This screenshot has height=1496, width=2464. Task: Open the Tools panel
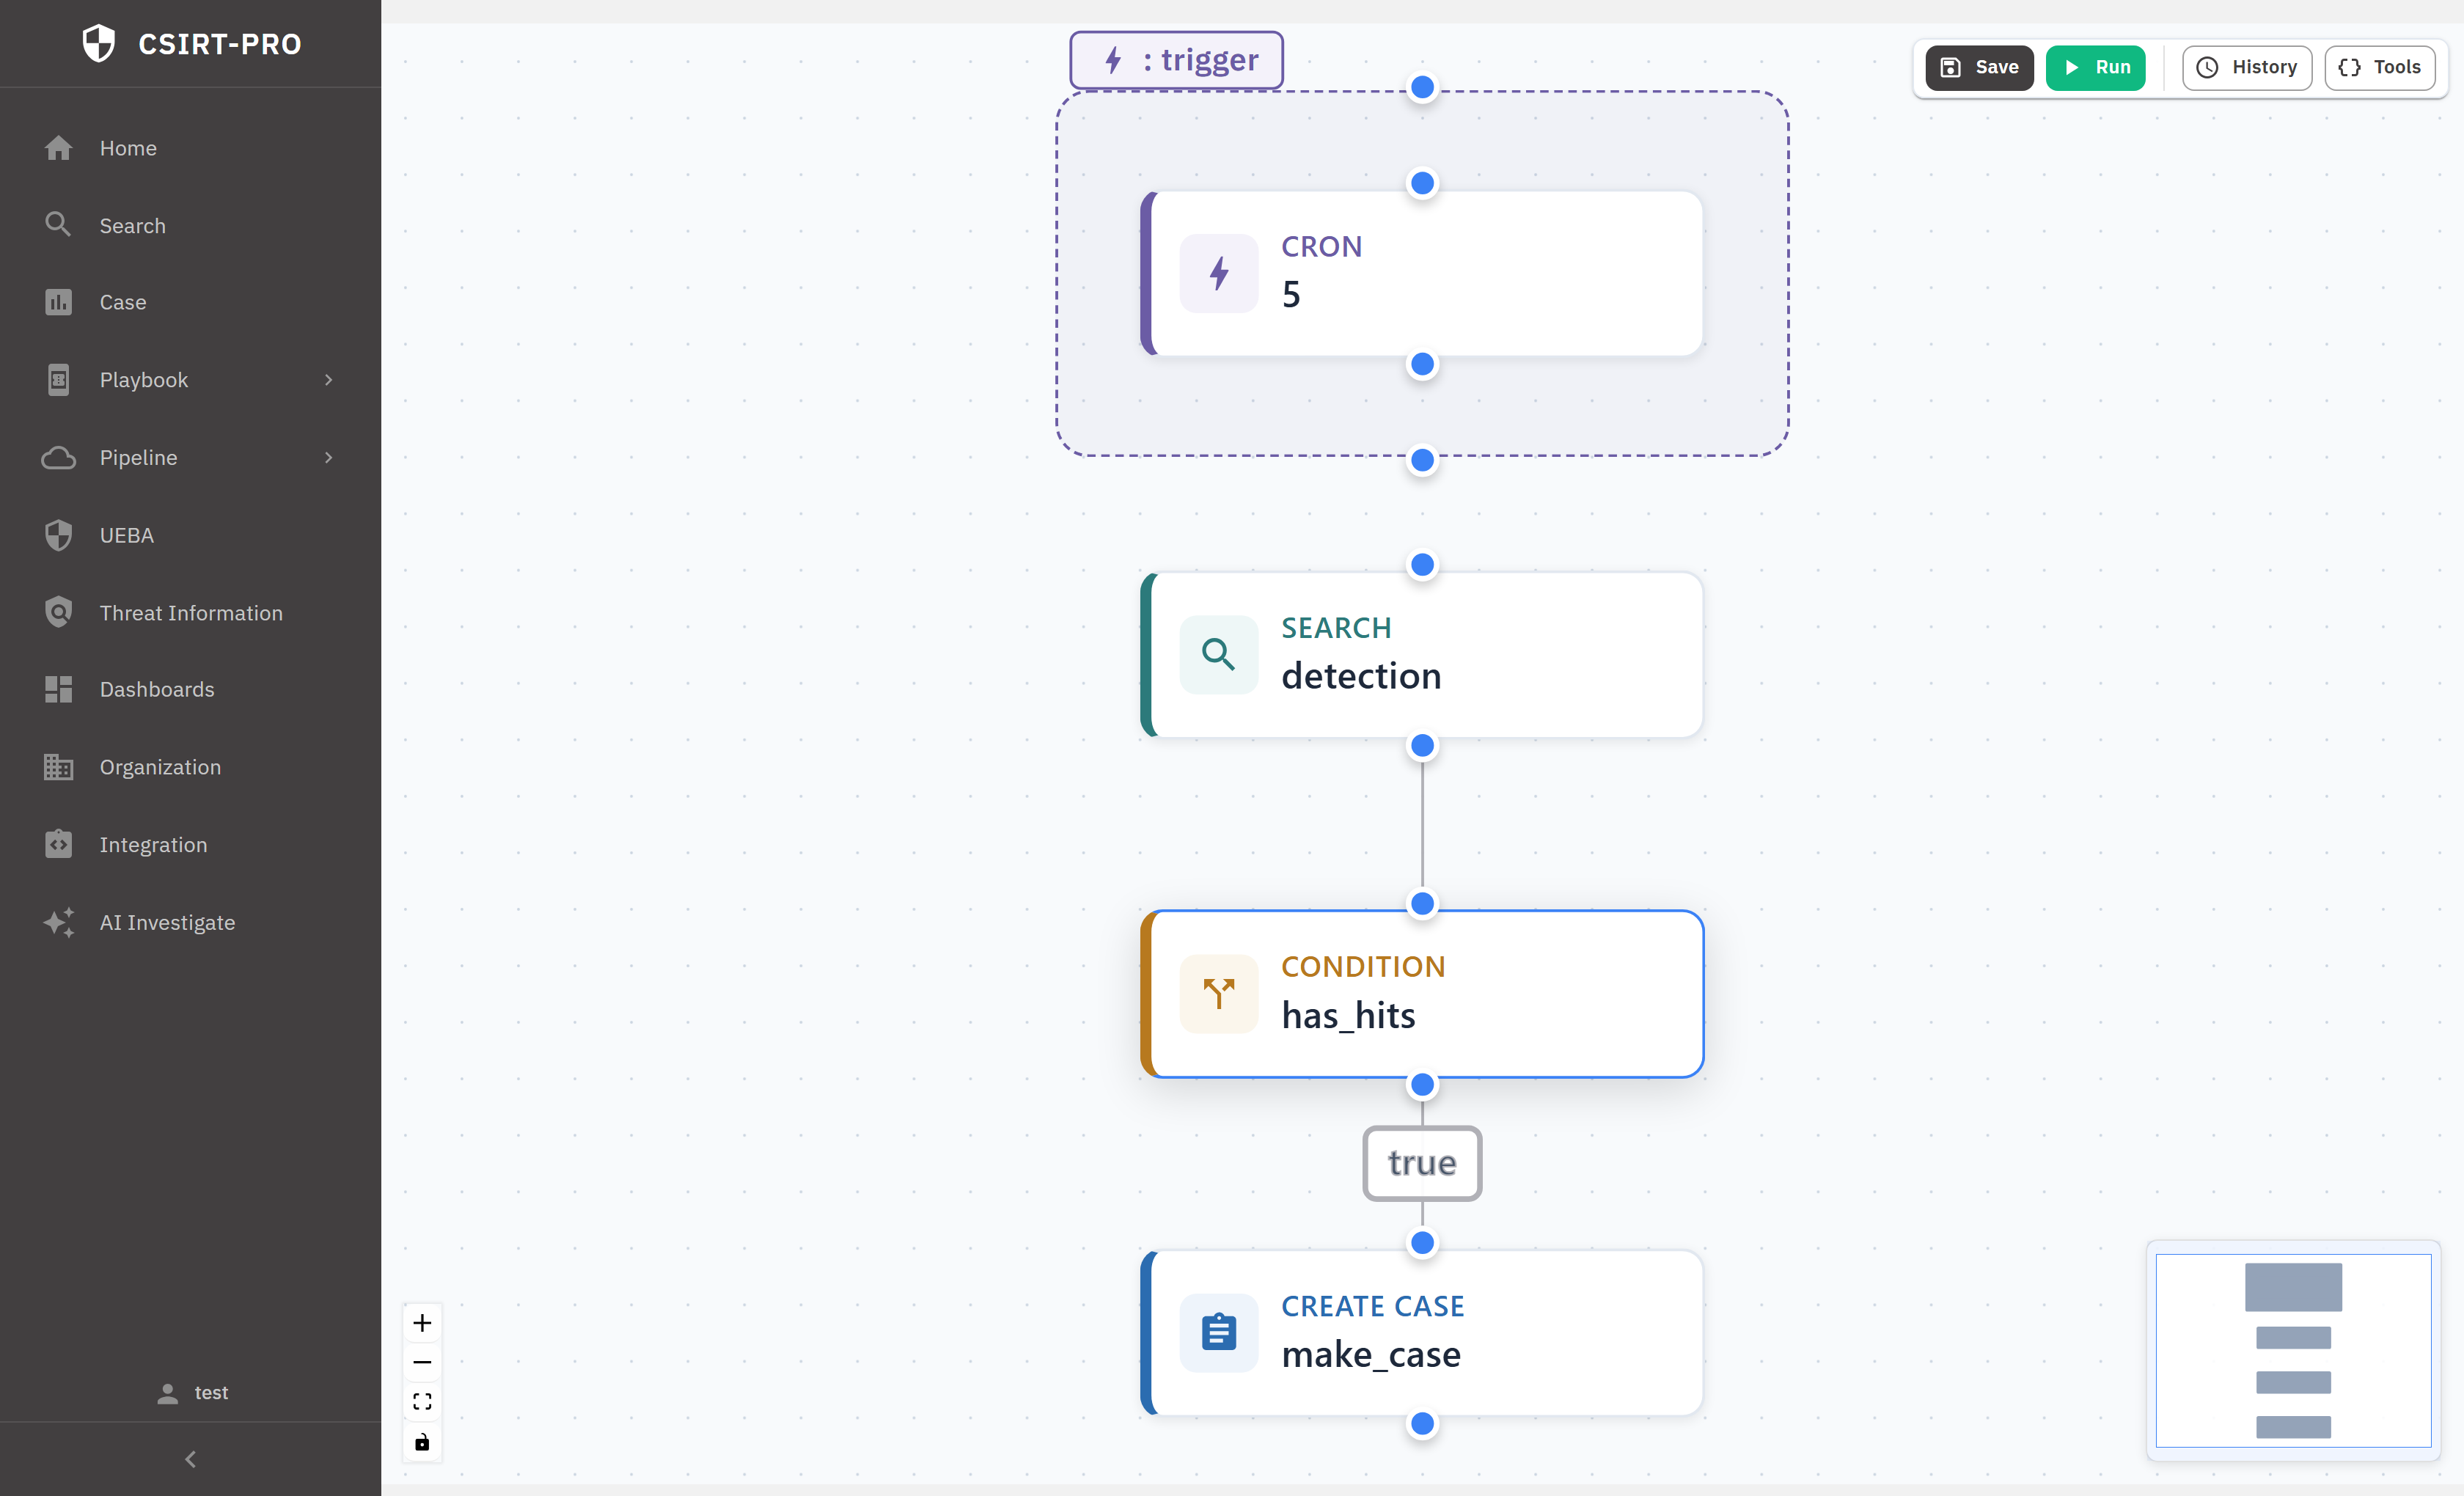pos(2379,67)
